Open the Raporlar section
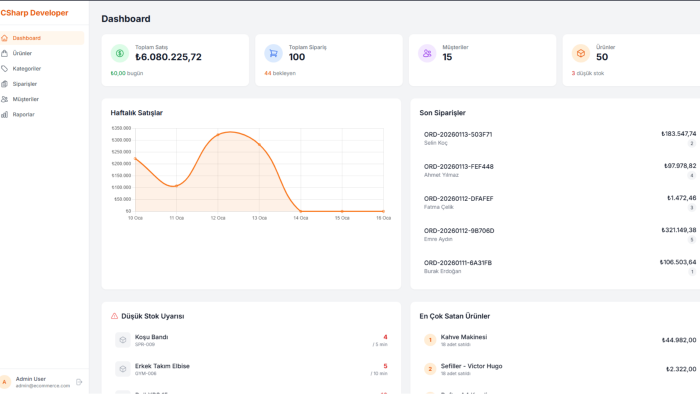Screen dimensions: 700x394 tap(42, 114)
